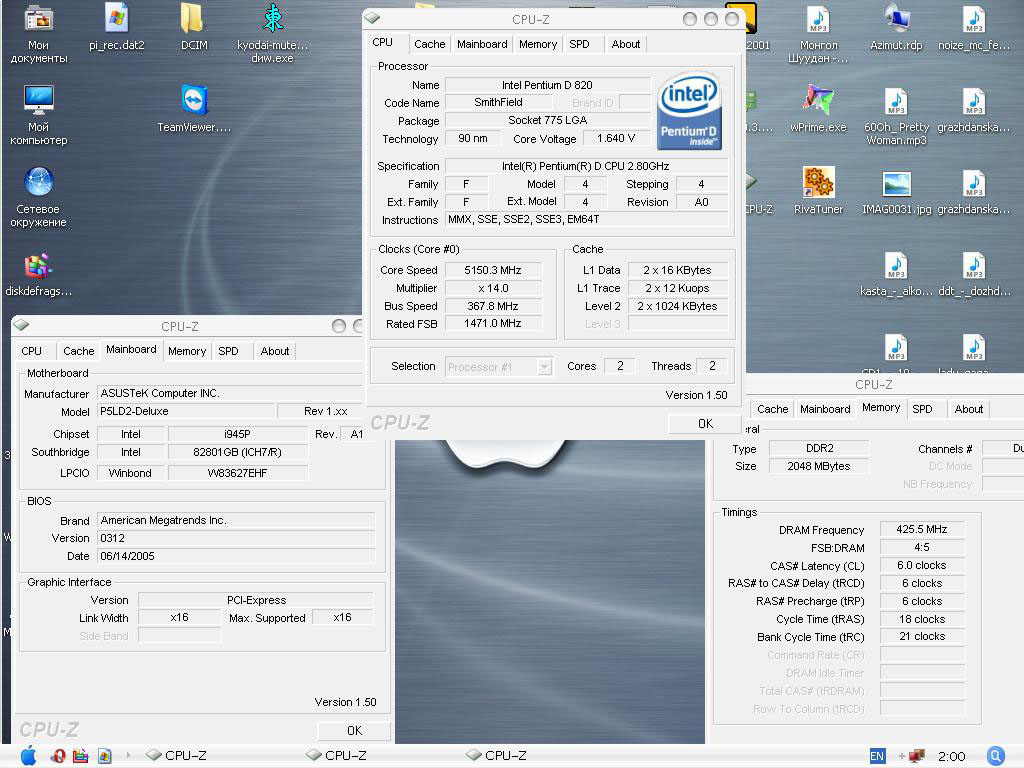The width and height of the screenshot is (1024, 768).
Task: Open the noize_mc_fe mp3 file icon
Action: pyautogui.click(x=974, y=27)
